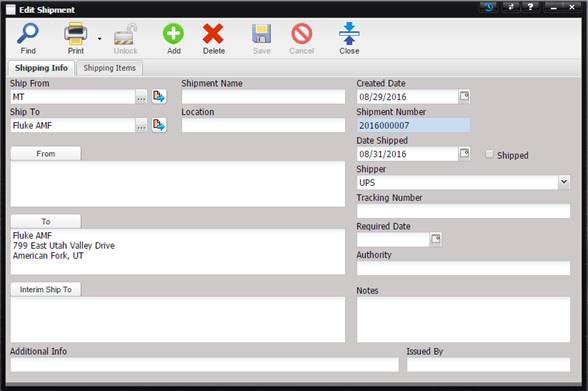Open the Created Date calendar picker
Image resolution: width=588 pixels, height=391 pixels.
click(464, 96)
